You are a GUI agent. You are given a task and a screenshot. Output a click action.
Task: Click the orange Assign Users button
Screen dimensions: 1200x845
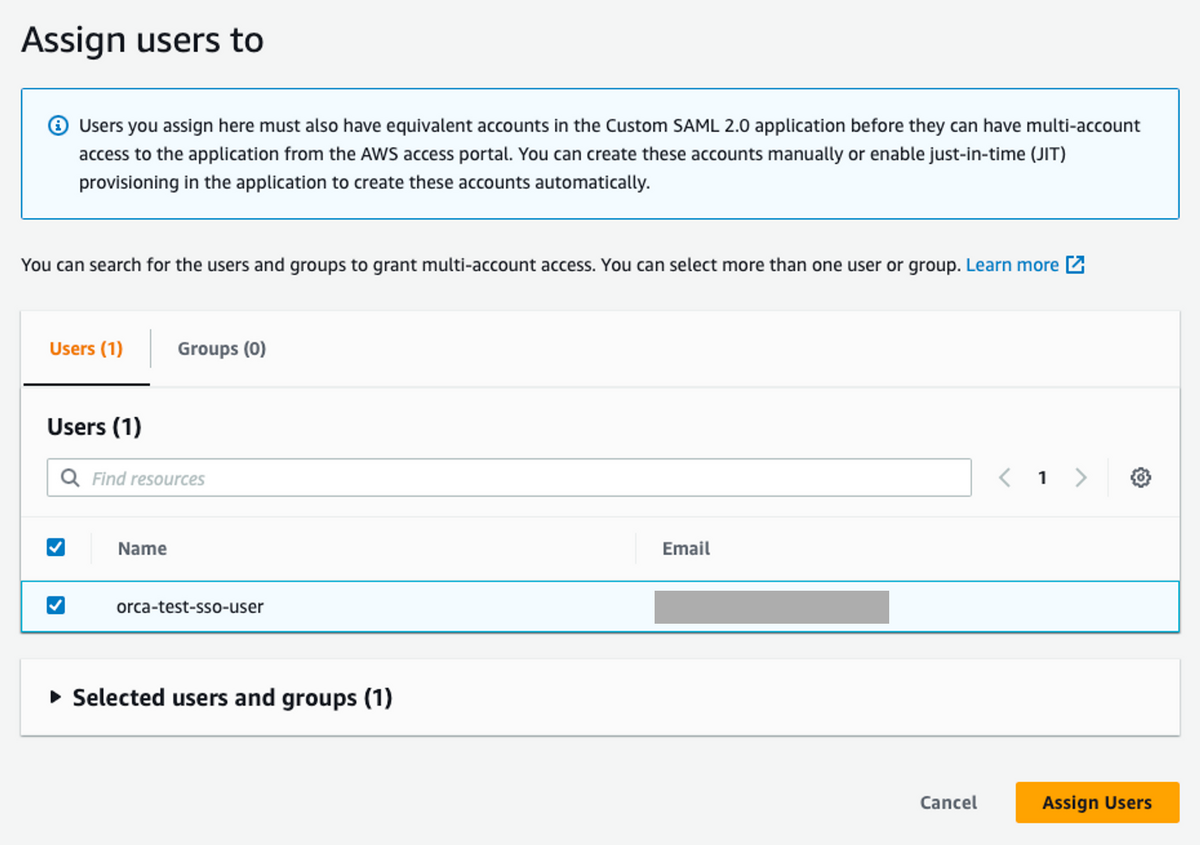pos(1097,802)
